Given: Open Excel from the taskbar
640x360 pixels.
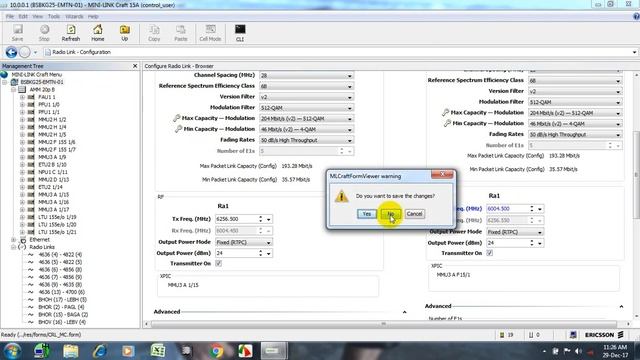Looking at the screenshot, I should coord(158,351).
